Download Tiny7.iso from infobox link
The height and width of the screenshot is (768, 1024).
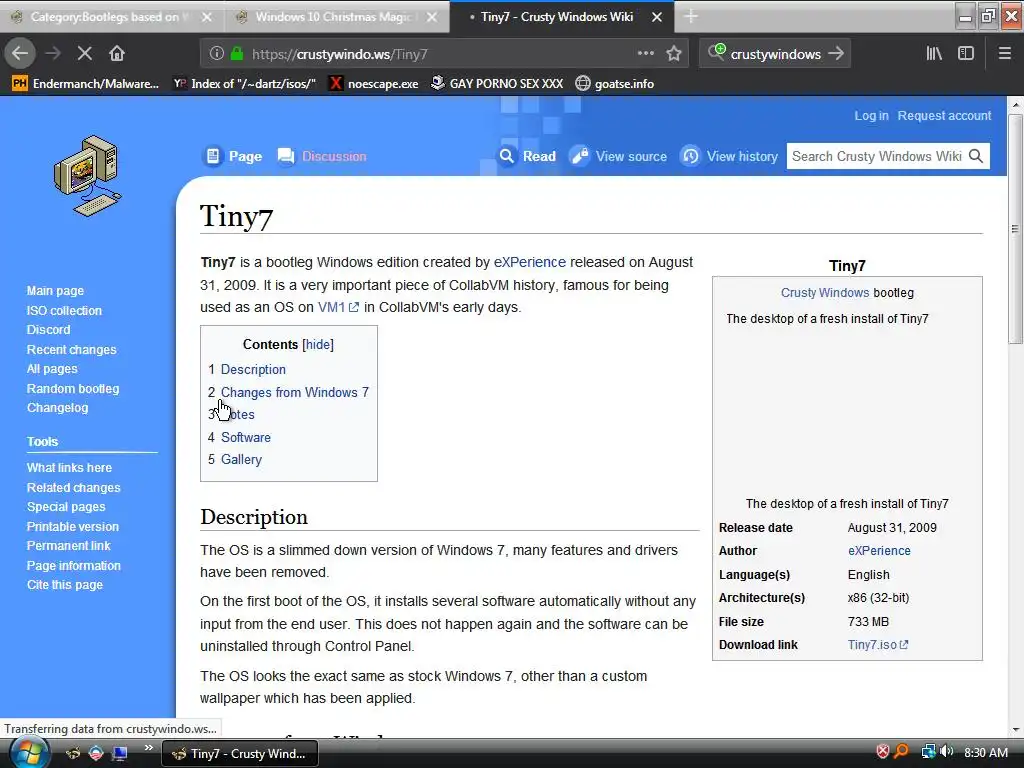tap(878, 645)
